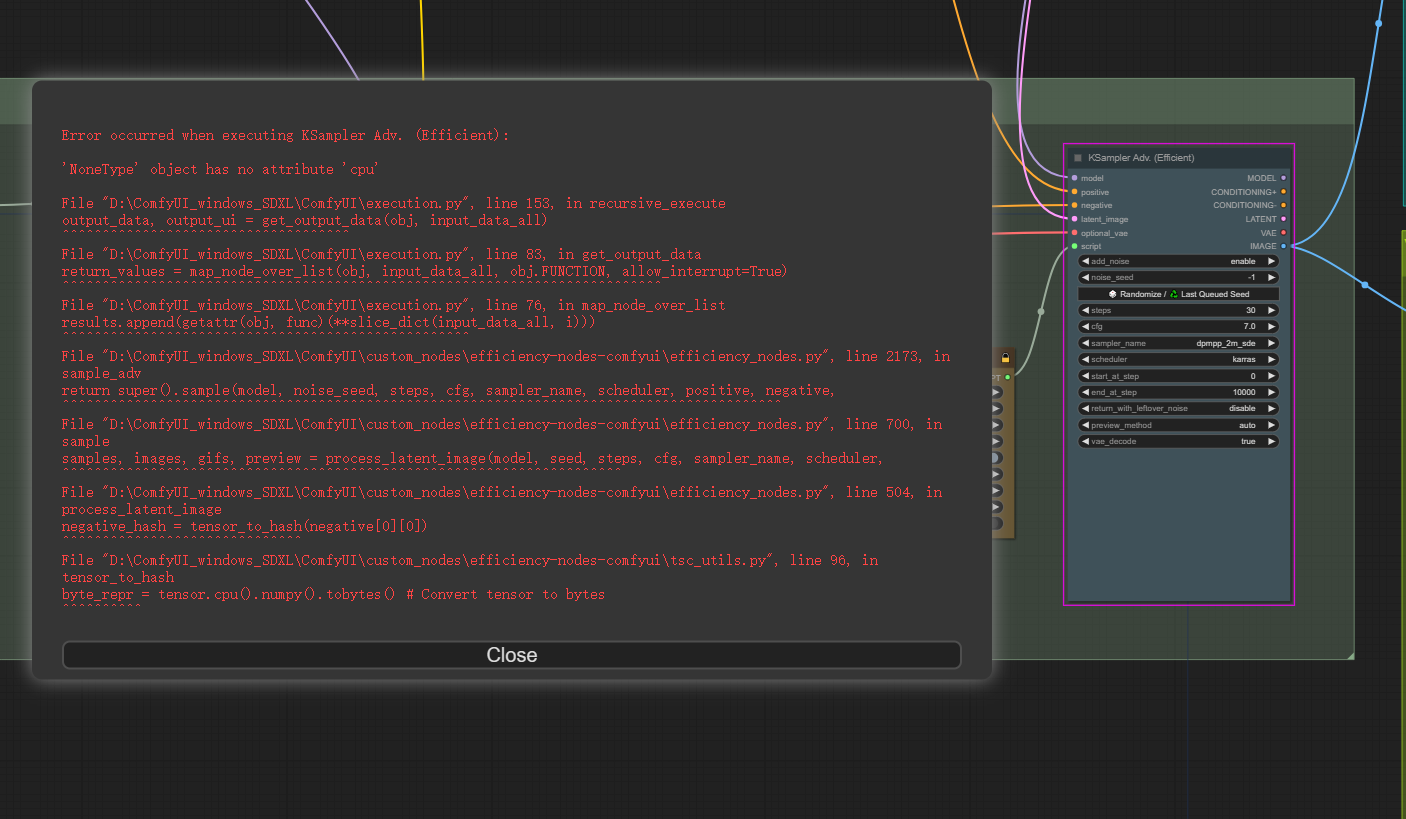1406x819 pixels.
Task: Click the collapse square on KSampler Adv. title
Action: [1078, 157]
